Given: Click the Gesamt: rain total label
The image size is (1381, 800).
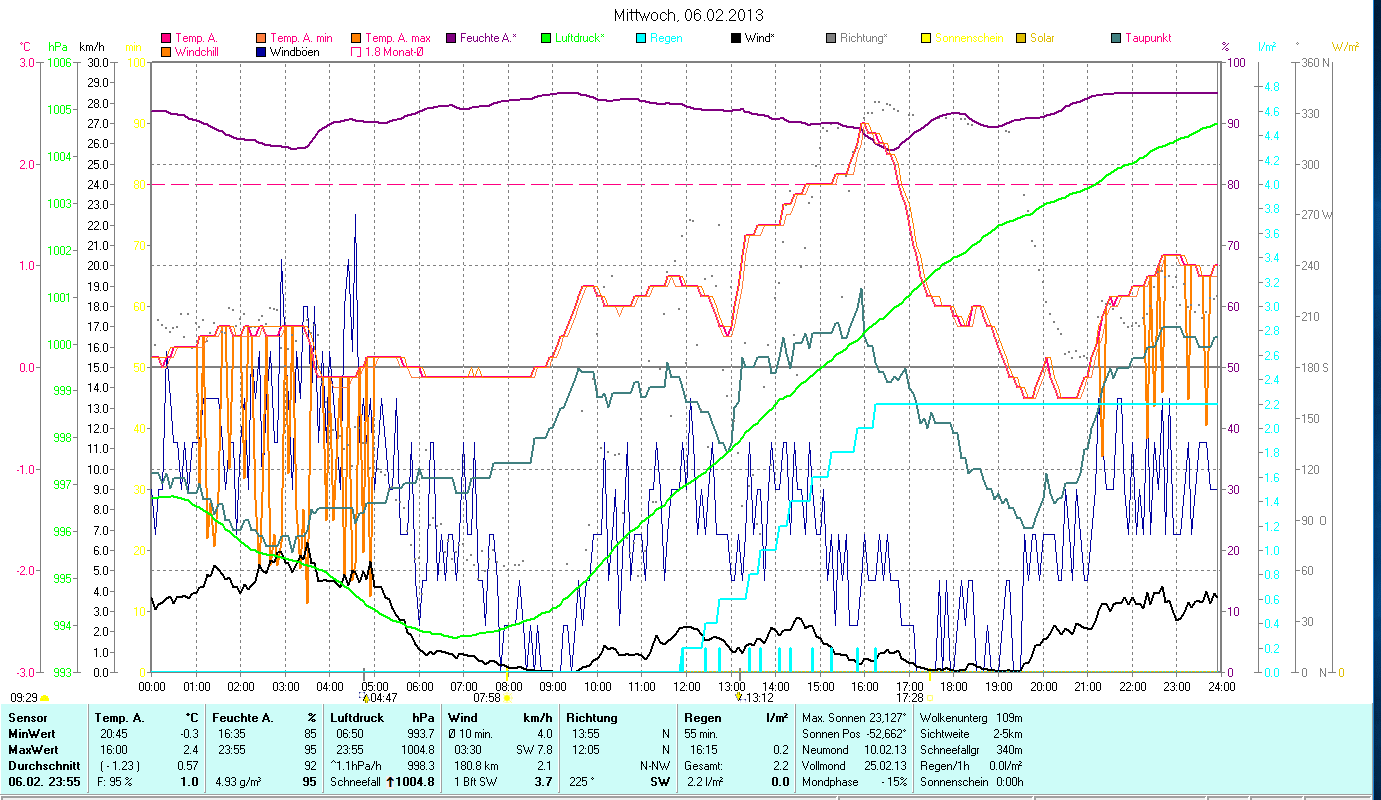Looking at the screenshot, I should pyautogui.click(x=702, y=766).
